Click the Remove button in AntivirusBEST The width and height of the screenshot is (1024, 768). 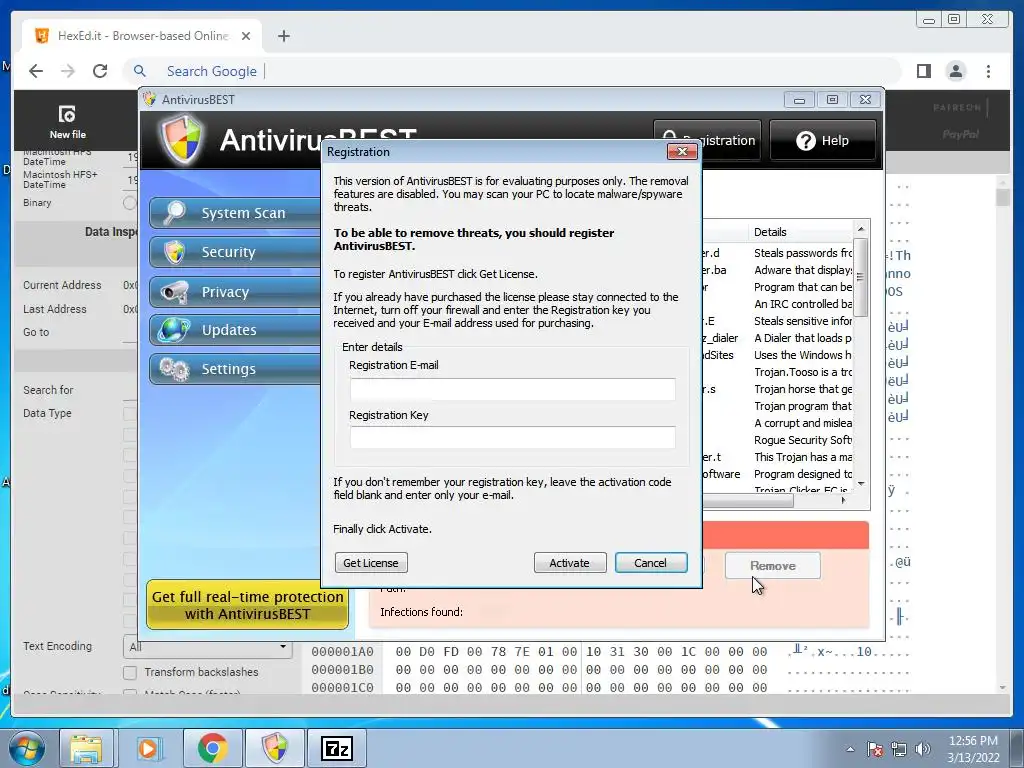773,566
